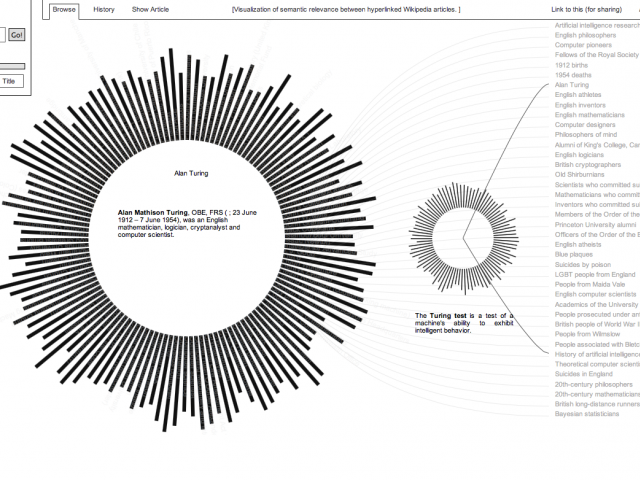The width and height of the screenshot is (640, 480).
Task: Click the 'Blue plaques' category
Action: pyautogui.click(x=575, y=254)
